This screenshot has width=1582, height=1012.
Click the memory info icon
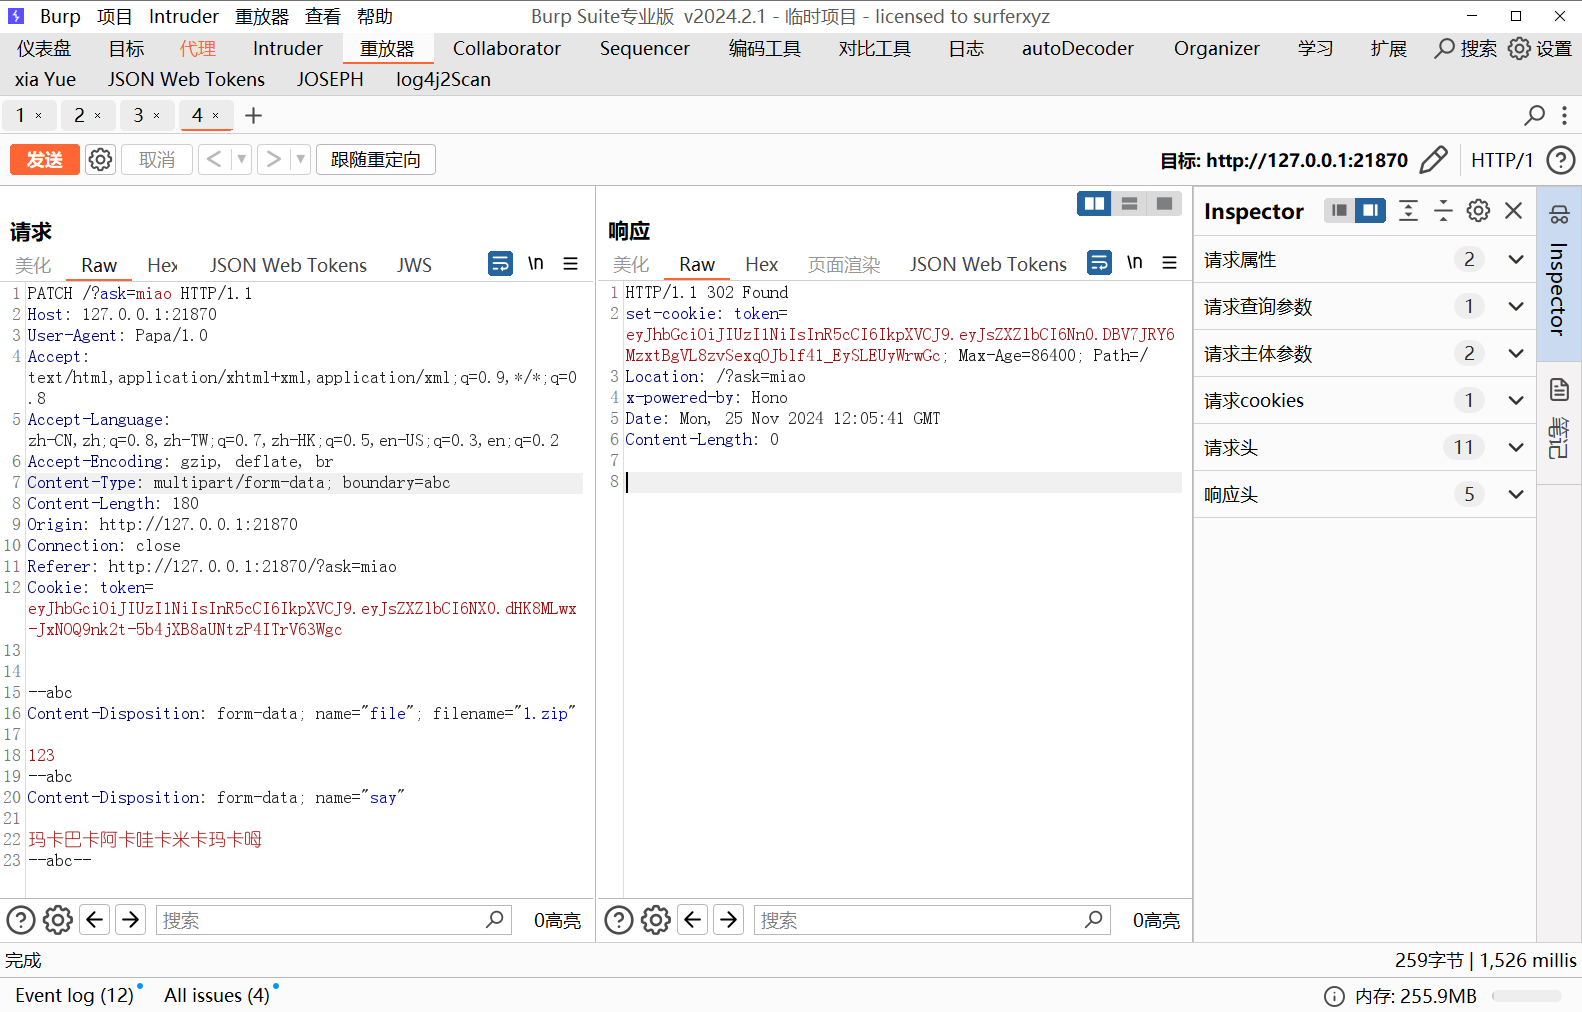(1334, 996)
